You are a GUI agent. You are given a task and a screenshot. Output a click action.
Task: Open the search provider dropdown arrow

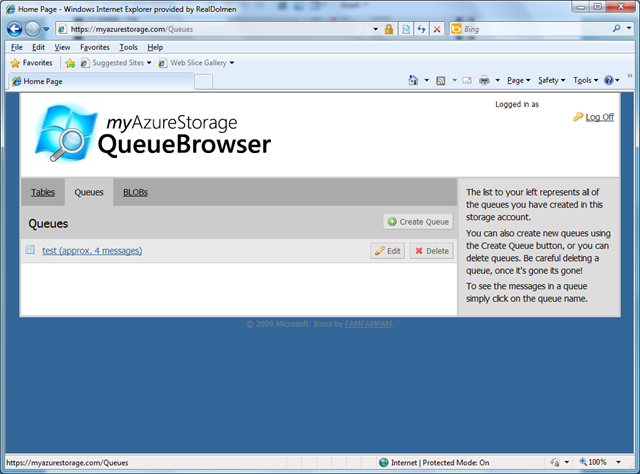click(629, 28)
